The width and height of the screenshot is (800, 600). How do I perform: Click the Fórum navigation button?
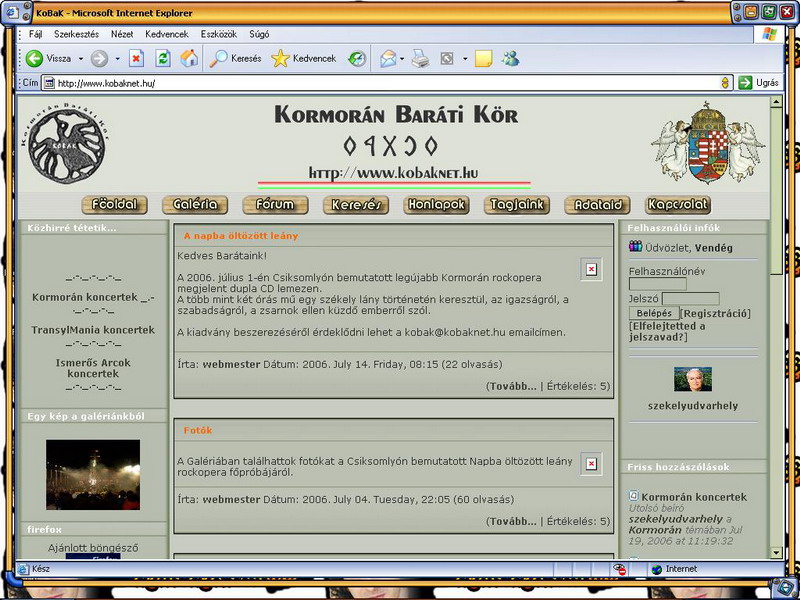pos(275,205)
